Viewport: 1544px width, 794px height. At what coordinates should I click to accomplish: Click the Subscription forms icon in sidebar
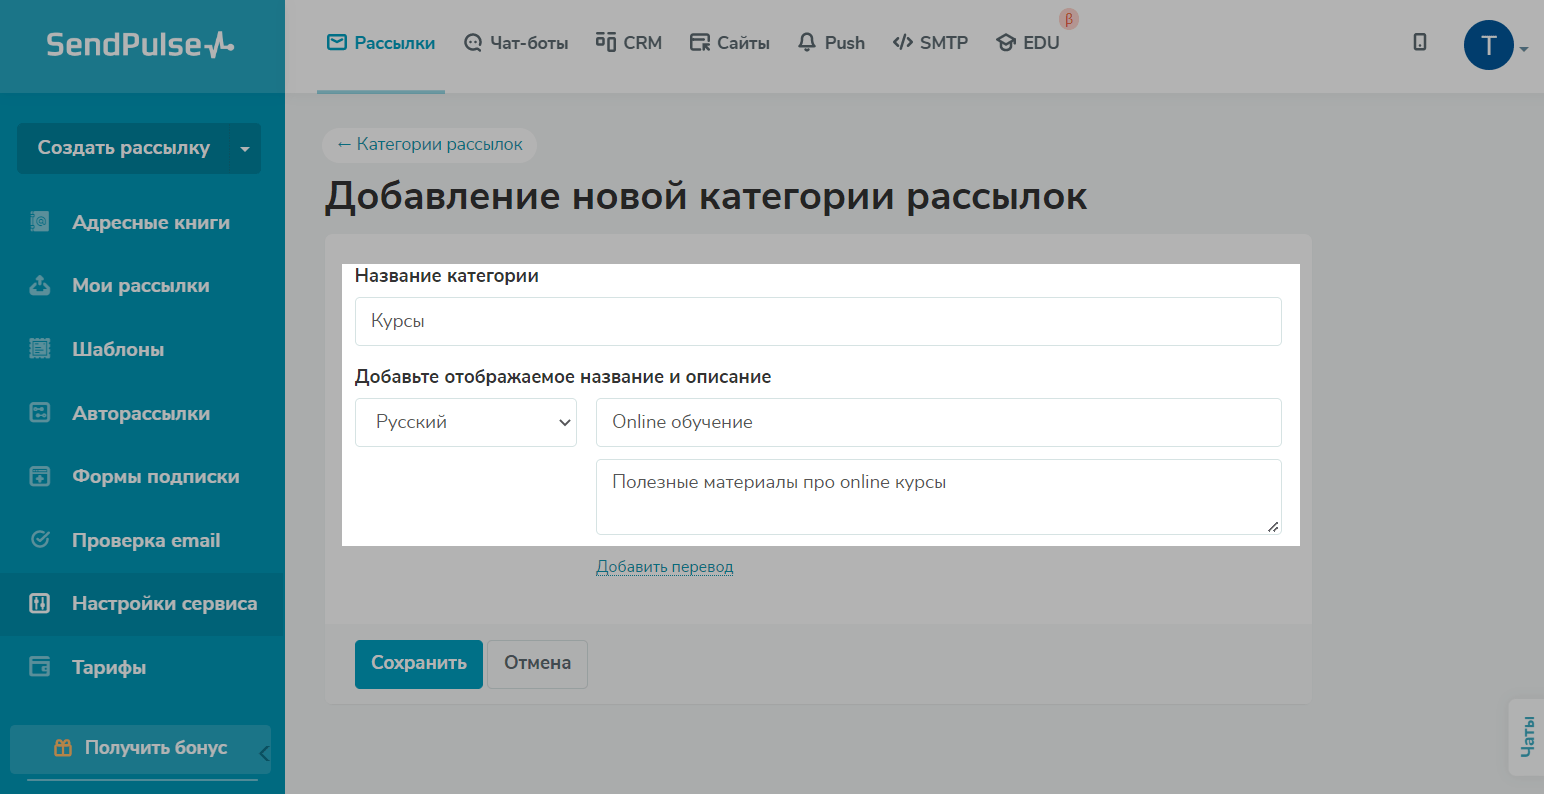pyautogui.click(x=40, y=477)
